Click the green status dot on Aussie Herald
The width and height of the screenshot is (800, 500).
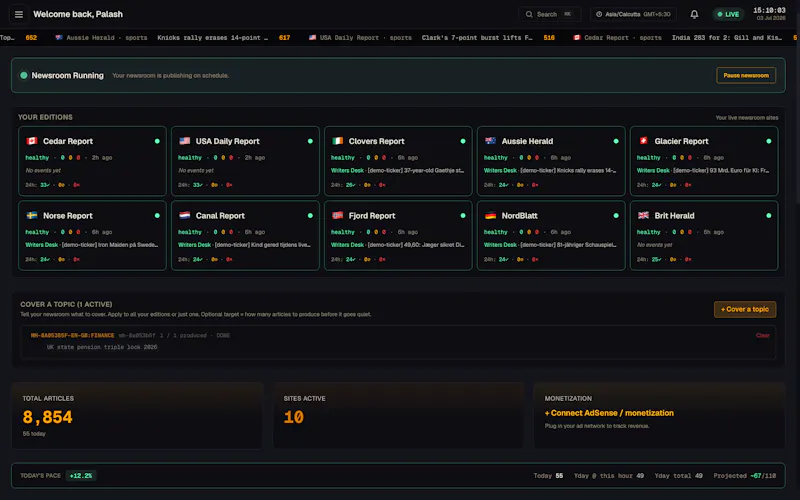(616, 141)
